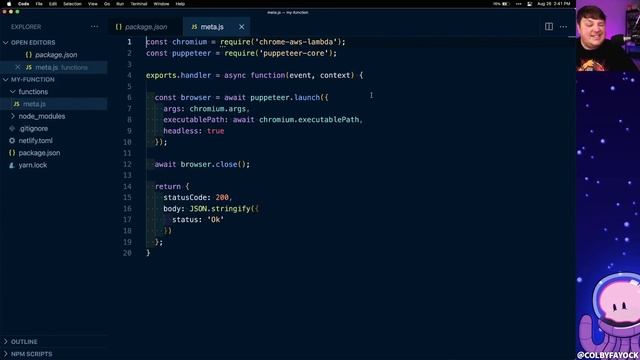The height and width of the screenshot is (360, 640).
Task: Click chromium.args on line 7
Action: click(x=218, y=109)
